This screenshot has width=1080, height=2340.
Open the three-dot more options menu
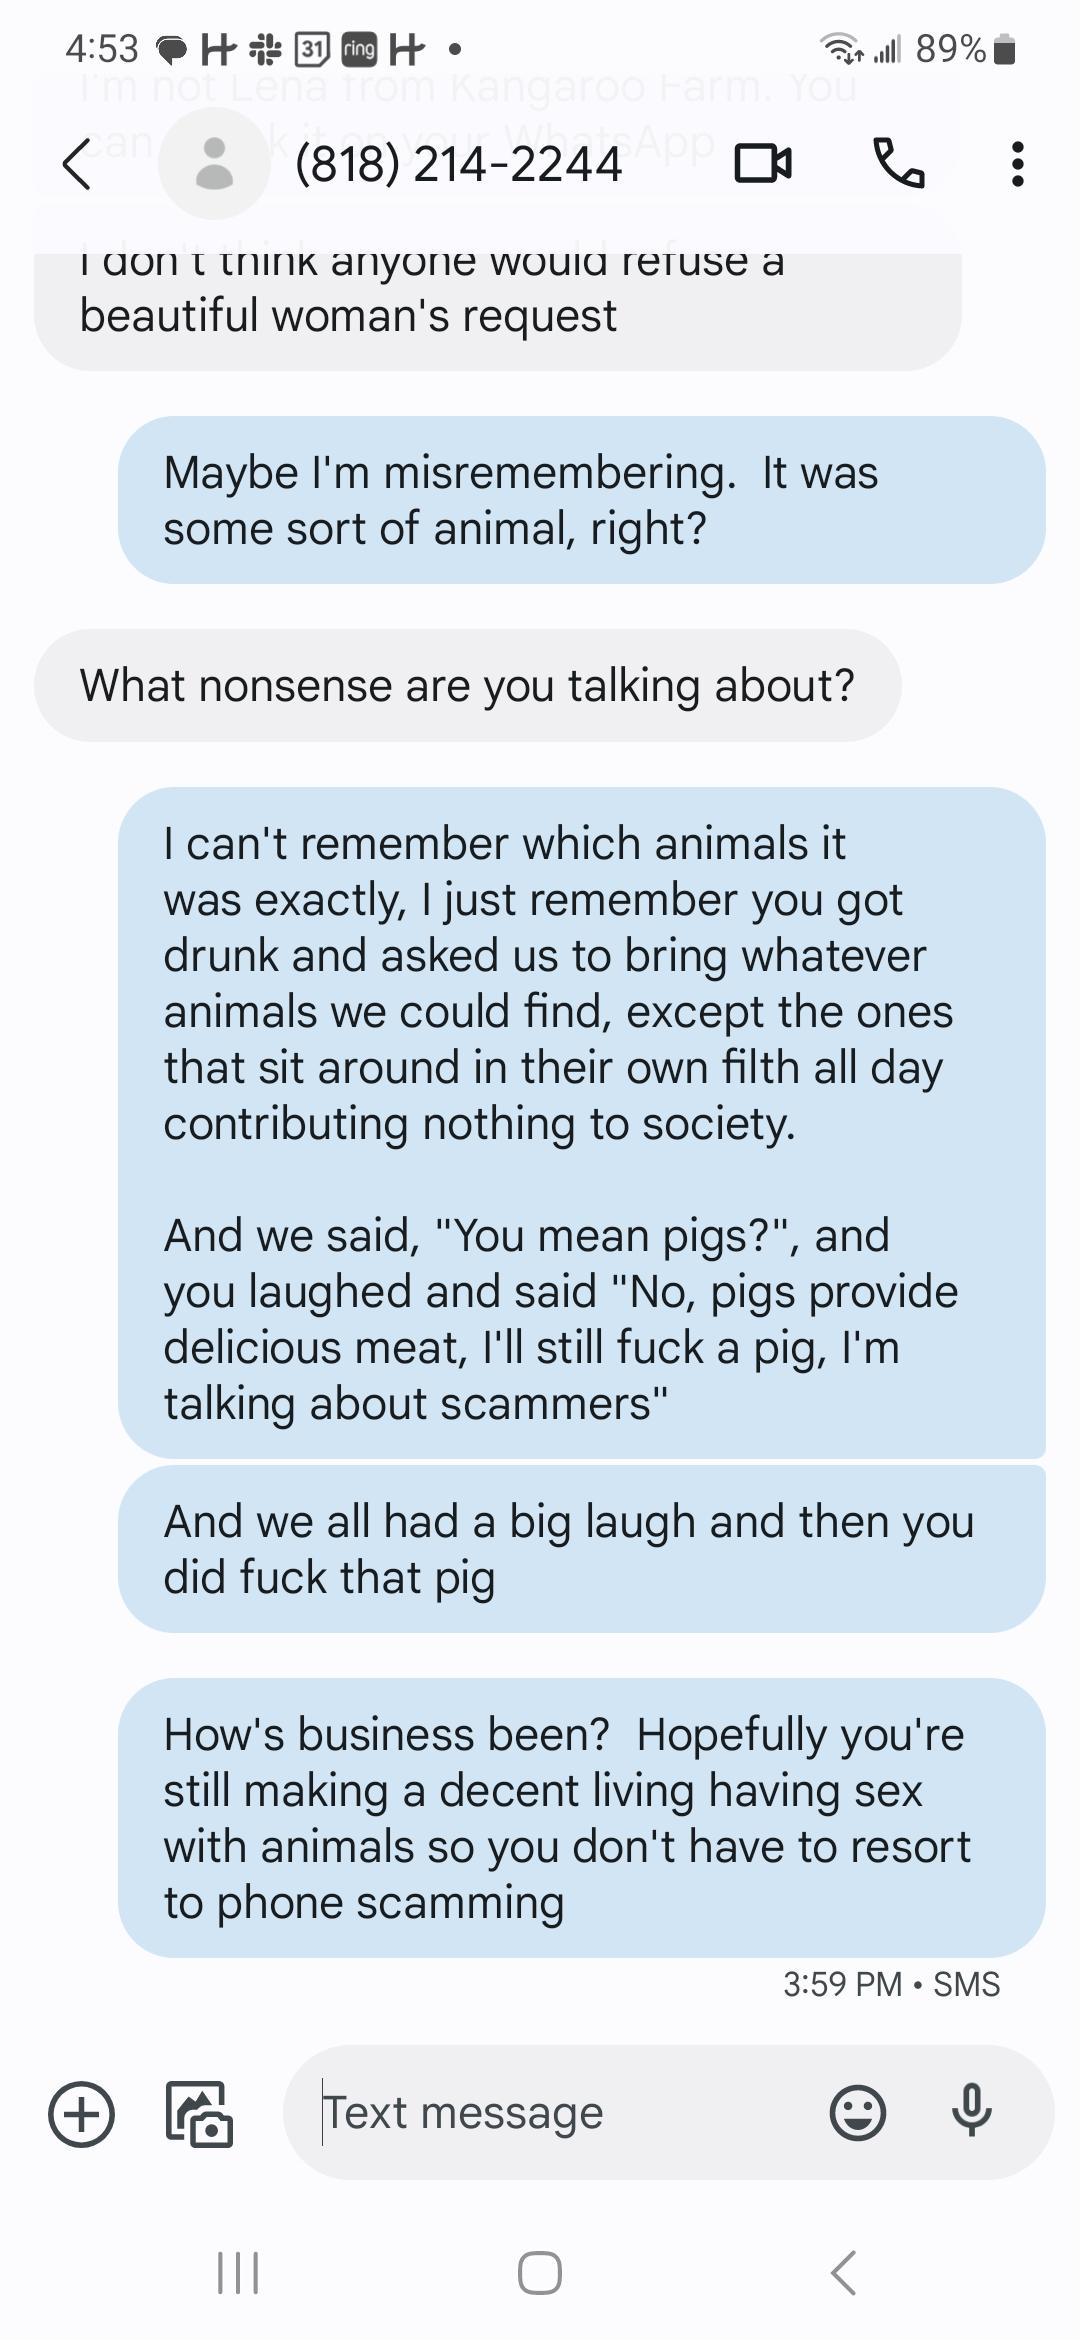point(1017,164)
